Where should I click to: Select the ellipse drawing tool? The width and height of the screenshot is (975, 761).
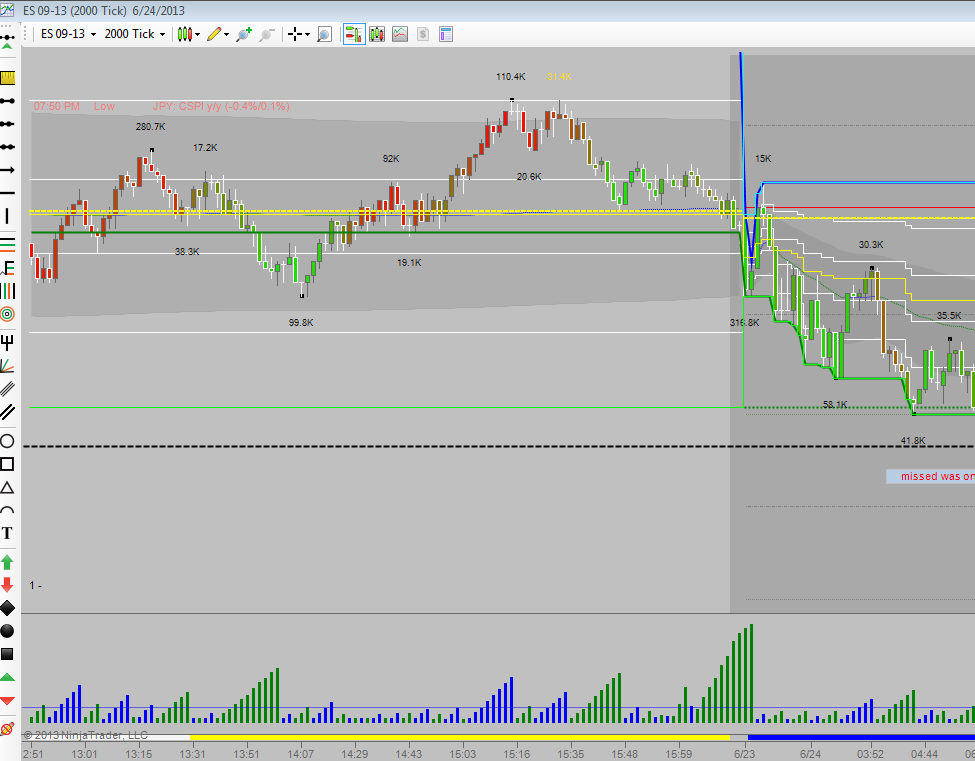tap(7, 441)
